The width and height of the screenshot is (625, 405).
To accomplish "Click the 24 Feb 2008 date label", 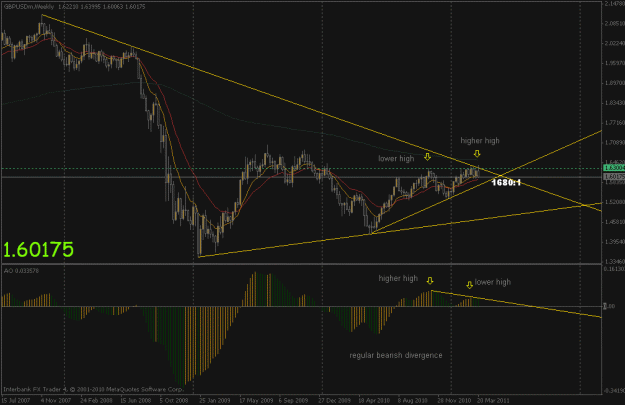I will tap(96, 400).
